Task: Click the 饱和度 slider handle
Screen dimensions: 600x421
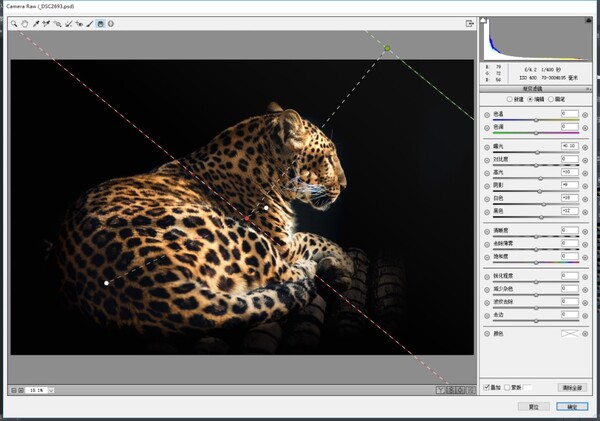Action: [536, 263]
